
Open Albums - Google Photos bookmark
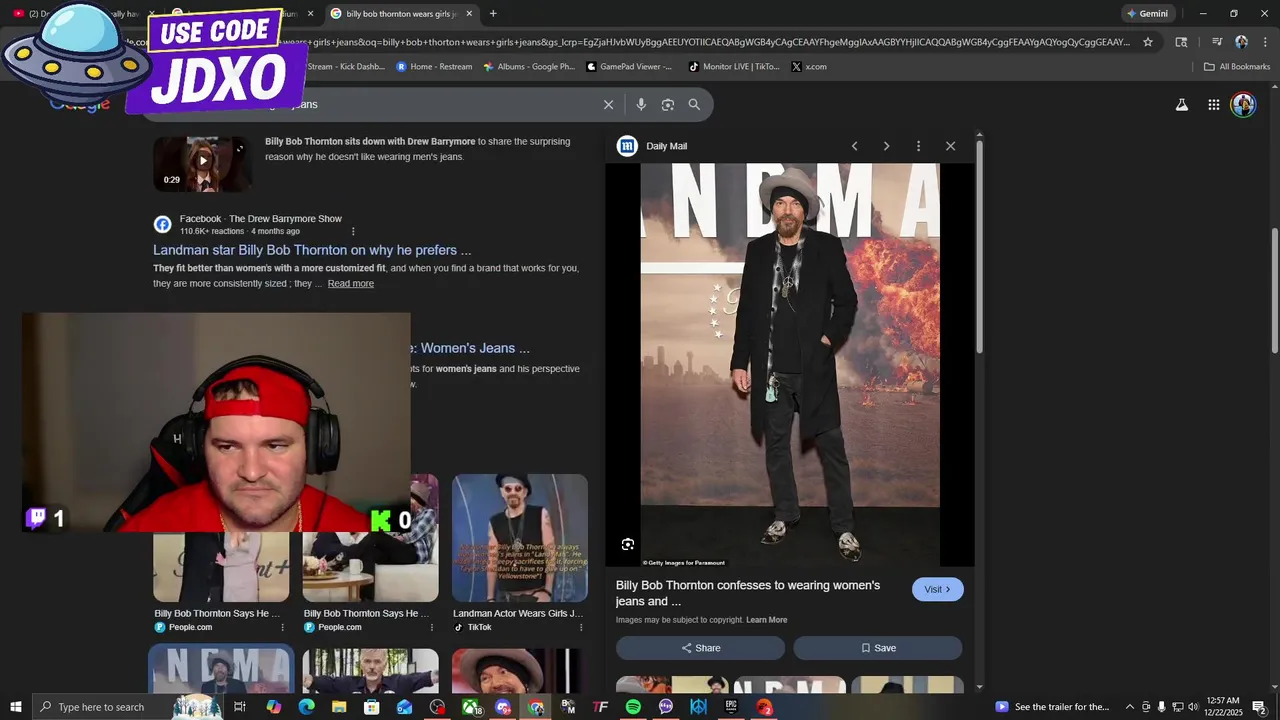pos(529,67)
